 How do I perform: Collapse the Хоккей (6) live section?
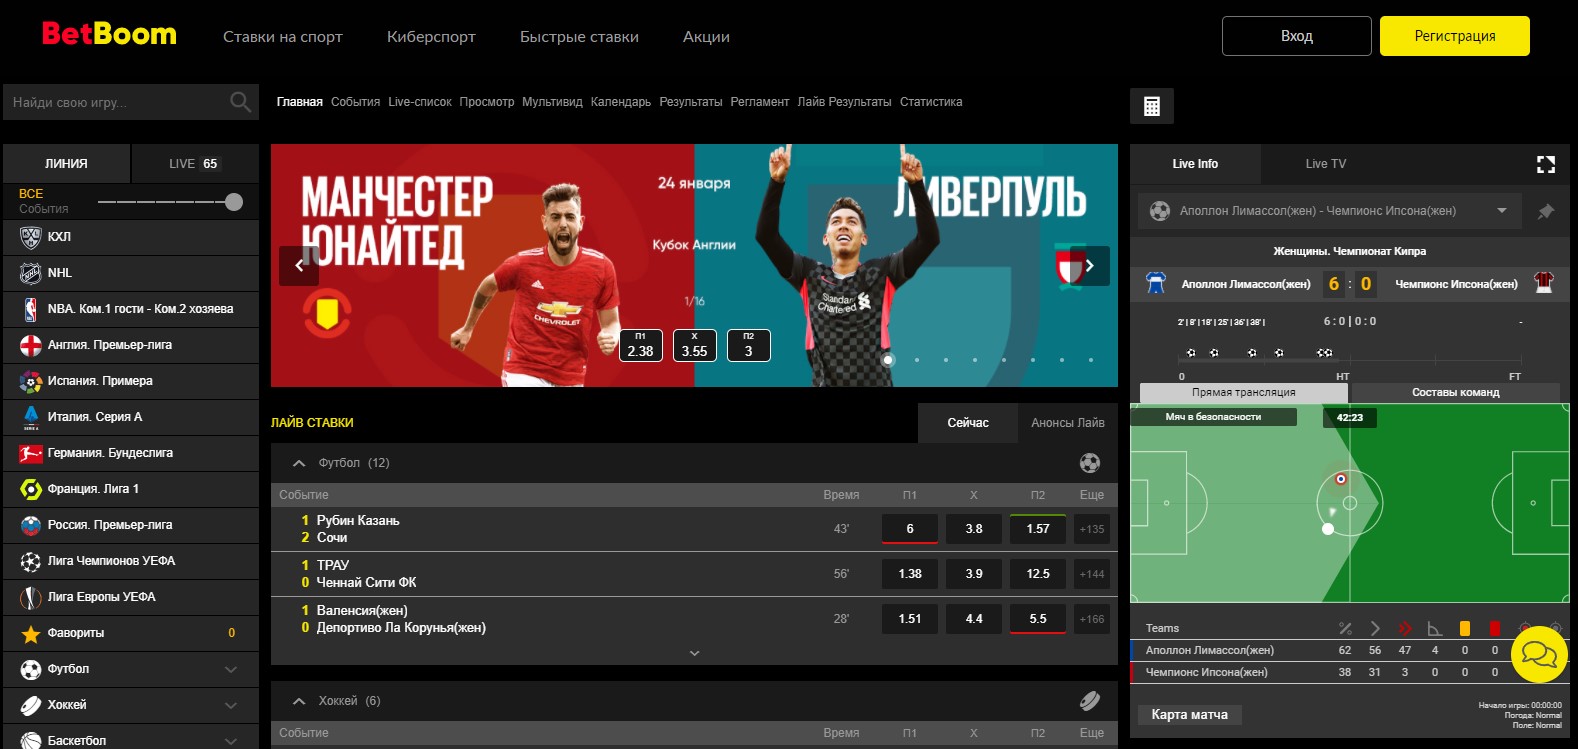(298, 701)
